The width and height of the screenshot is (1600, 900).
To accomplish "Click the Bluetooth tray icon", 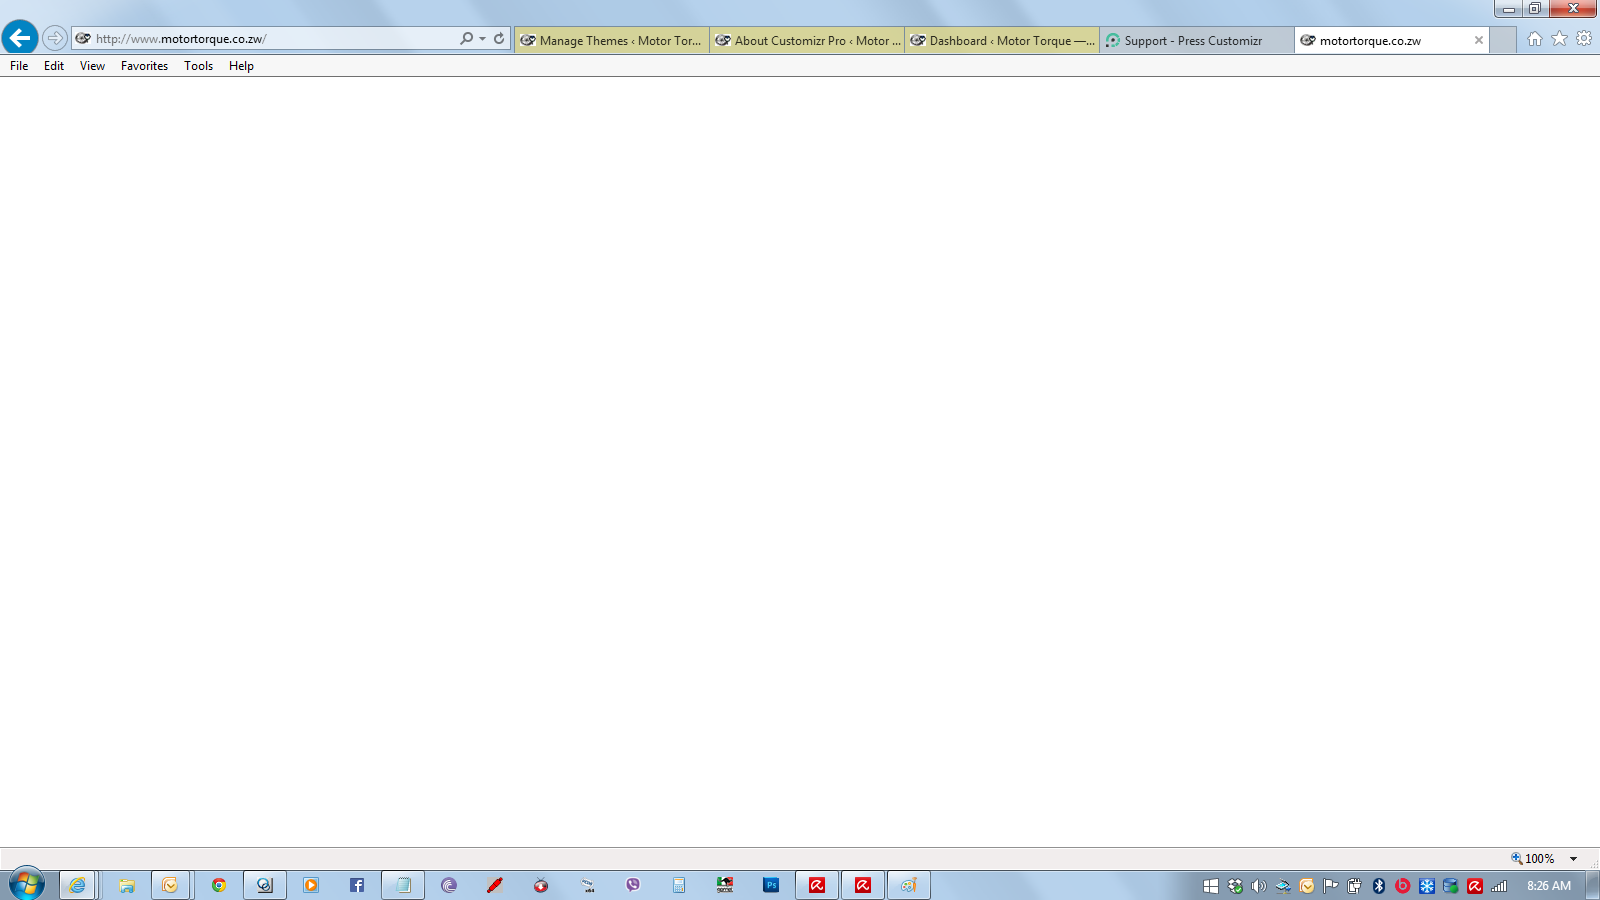I will (1379, 886).
